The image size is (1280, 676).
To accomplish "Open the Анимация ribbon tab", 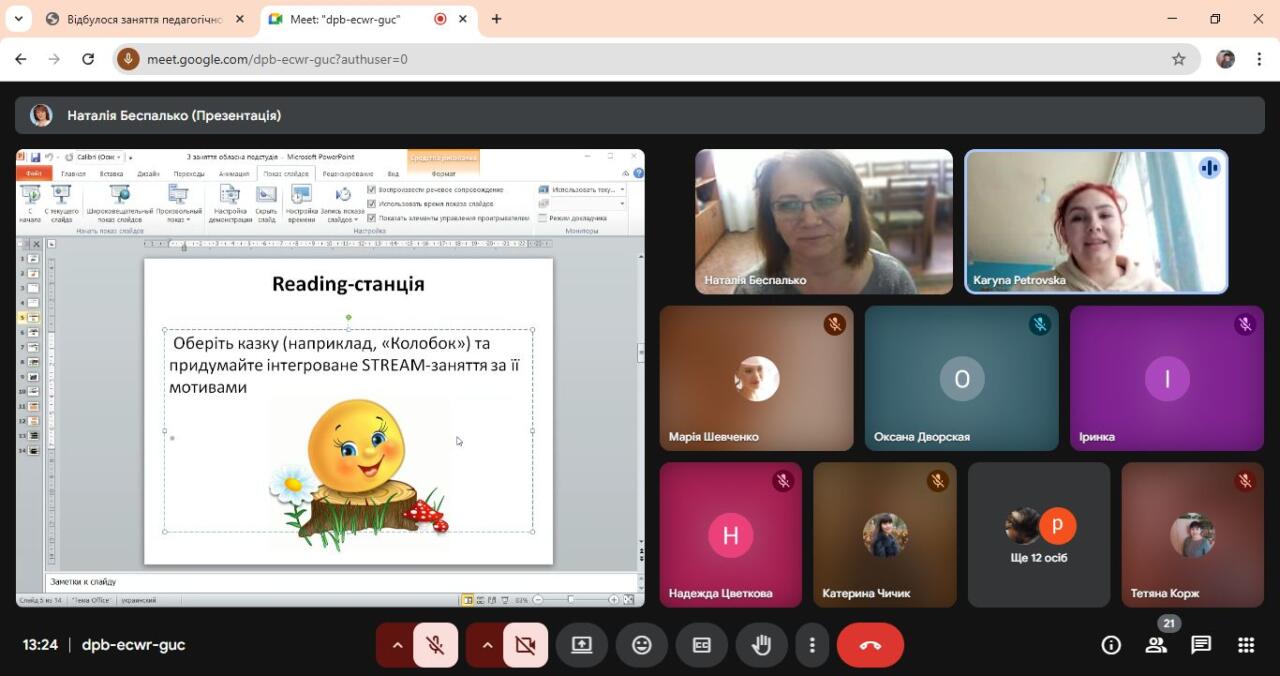I will click(x=234, y=173).
